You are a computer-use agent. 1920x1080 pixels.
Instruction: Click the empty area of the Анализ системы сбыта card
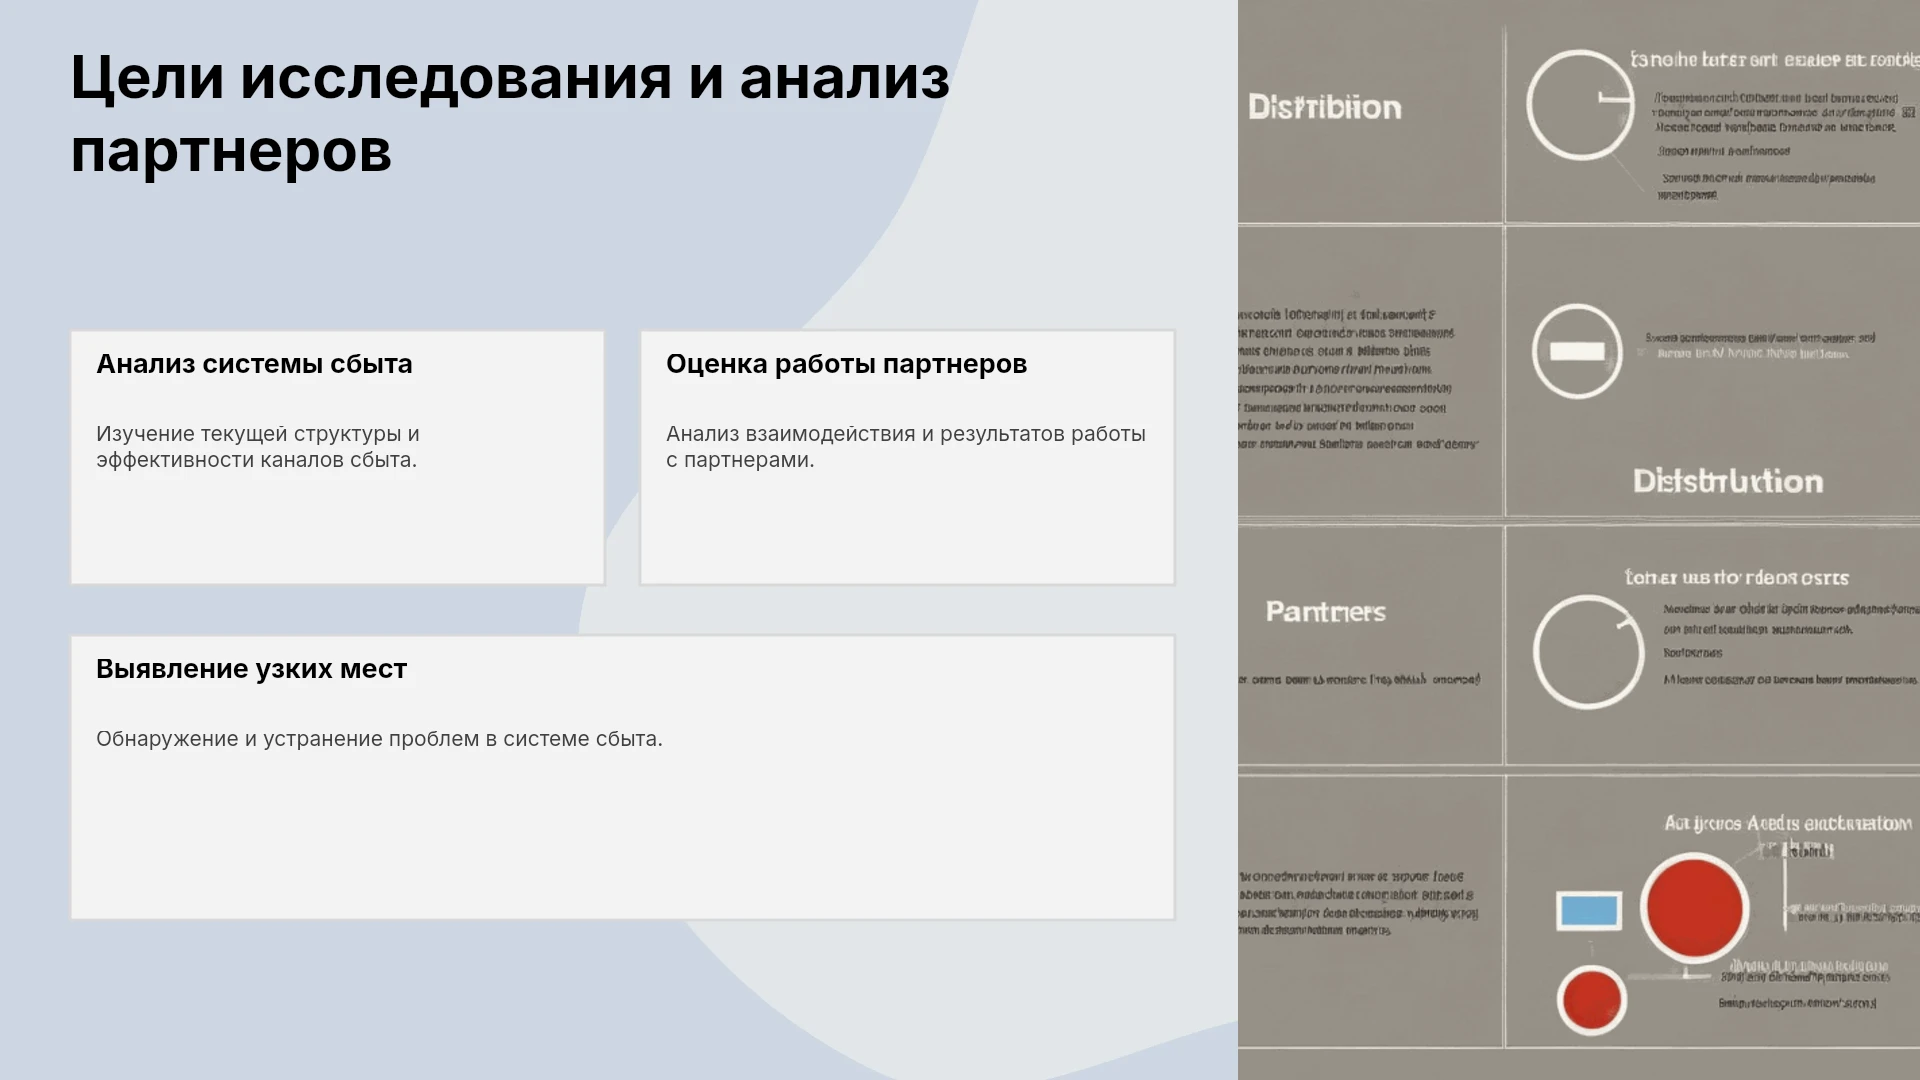(x=337, y=530)
